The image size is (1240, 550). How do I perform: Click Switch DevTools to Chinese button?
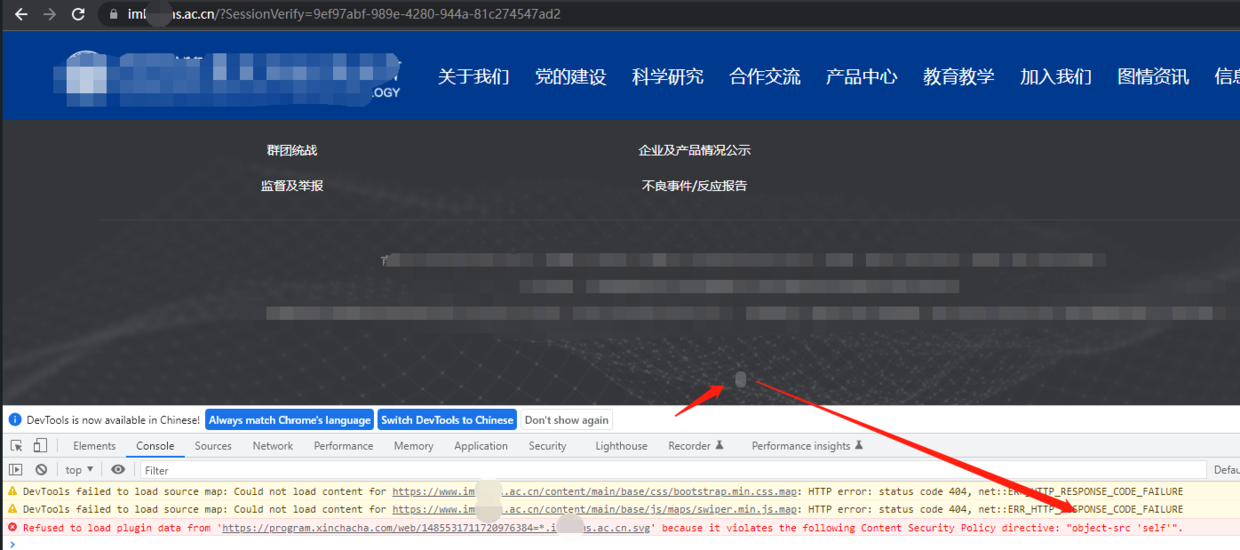point(447,420)
